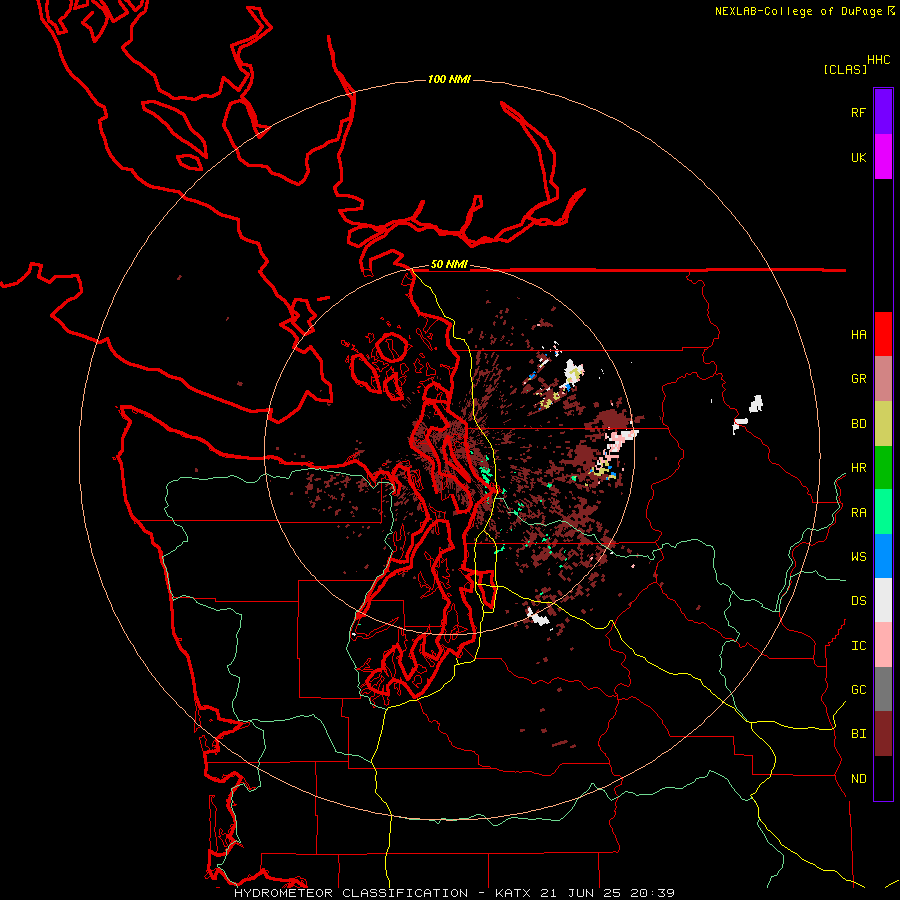This screenshot has height=900, width=900.
Task: Select the GC gray legend swatch
Action: click(883, 689)
